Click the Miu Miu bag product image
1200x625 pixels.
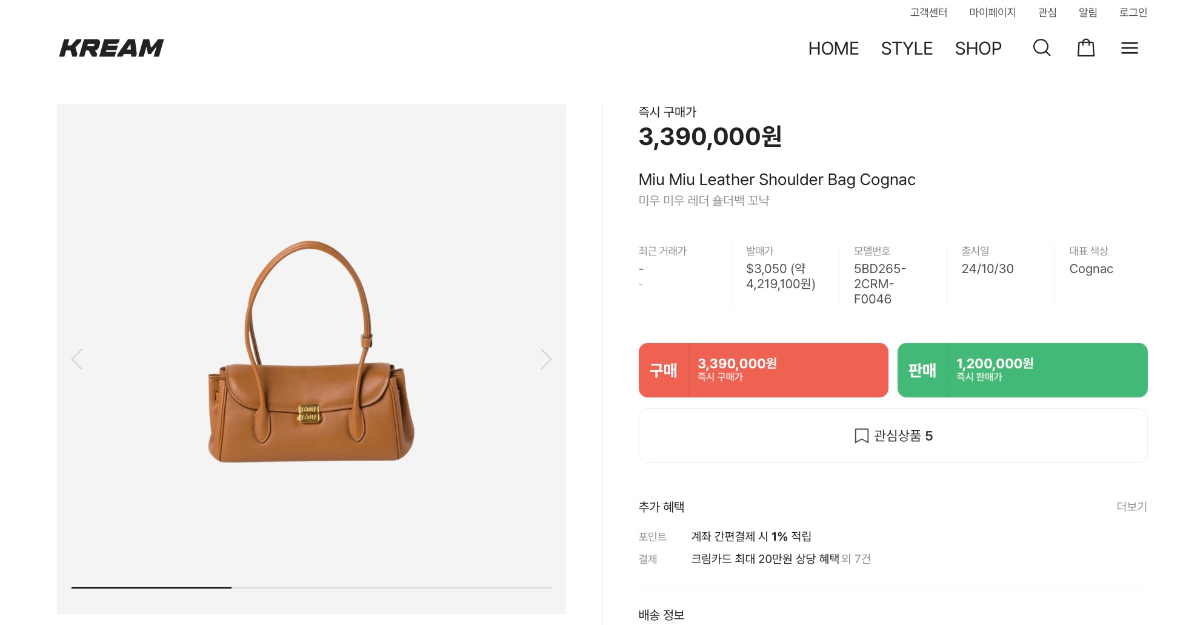coord(311,355)
